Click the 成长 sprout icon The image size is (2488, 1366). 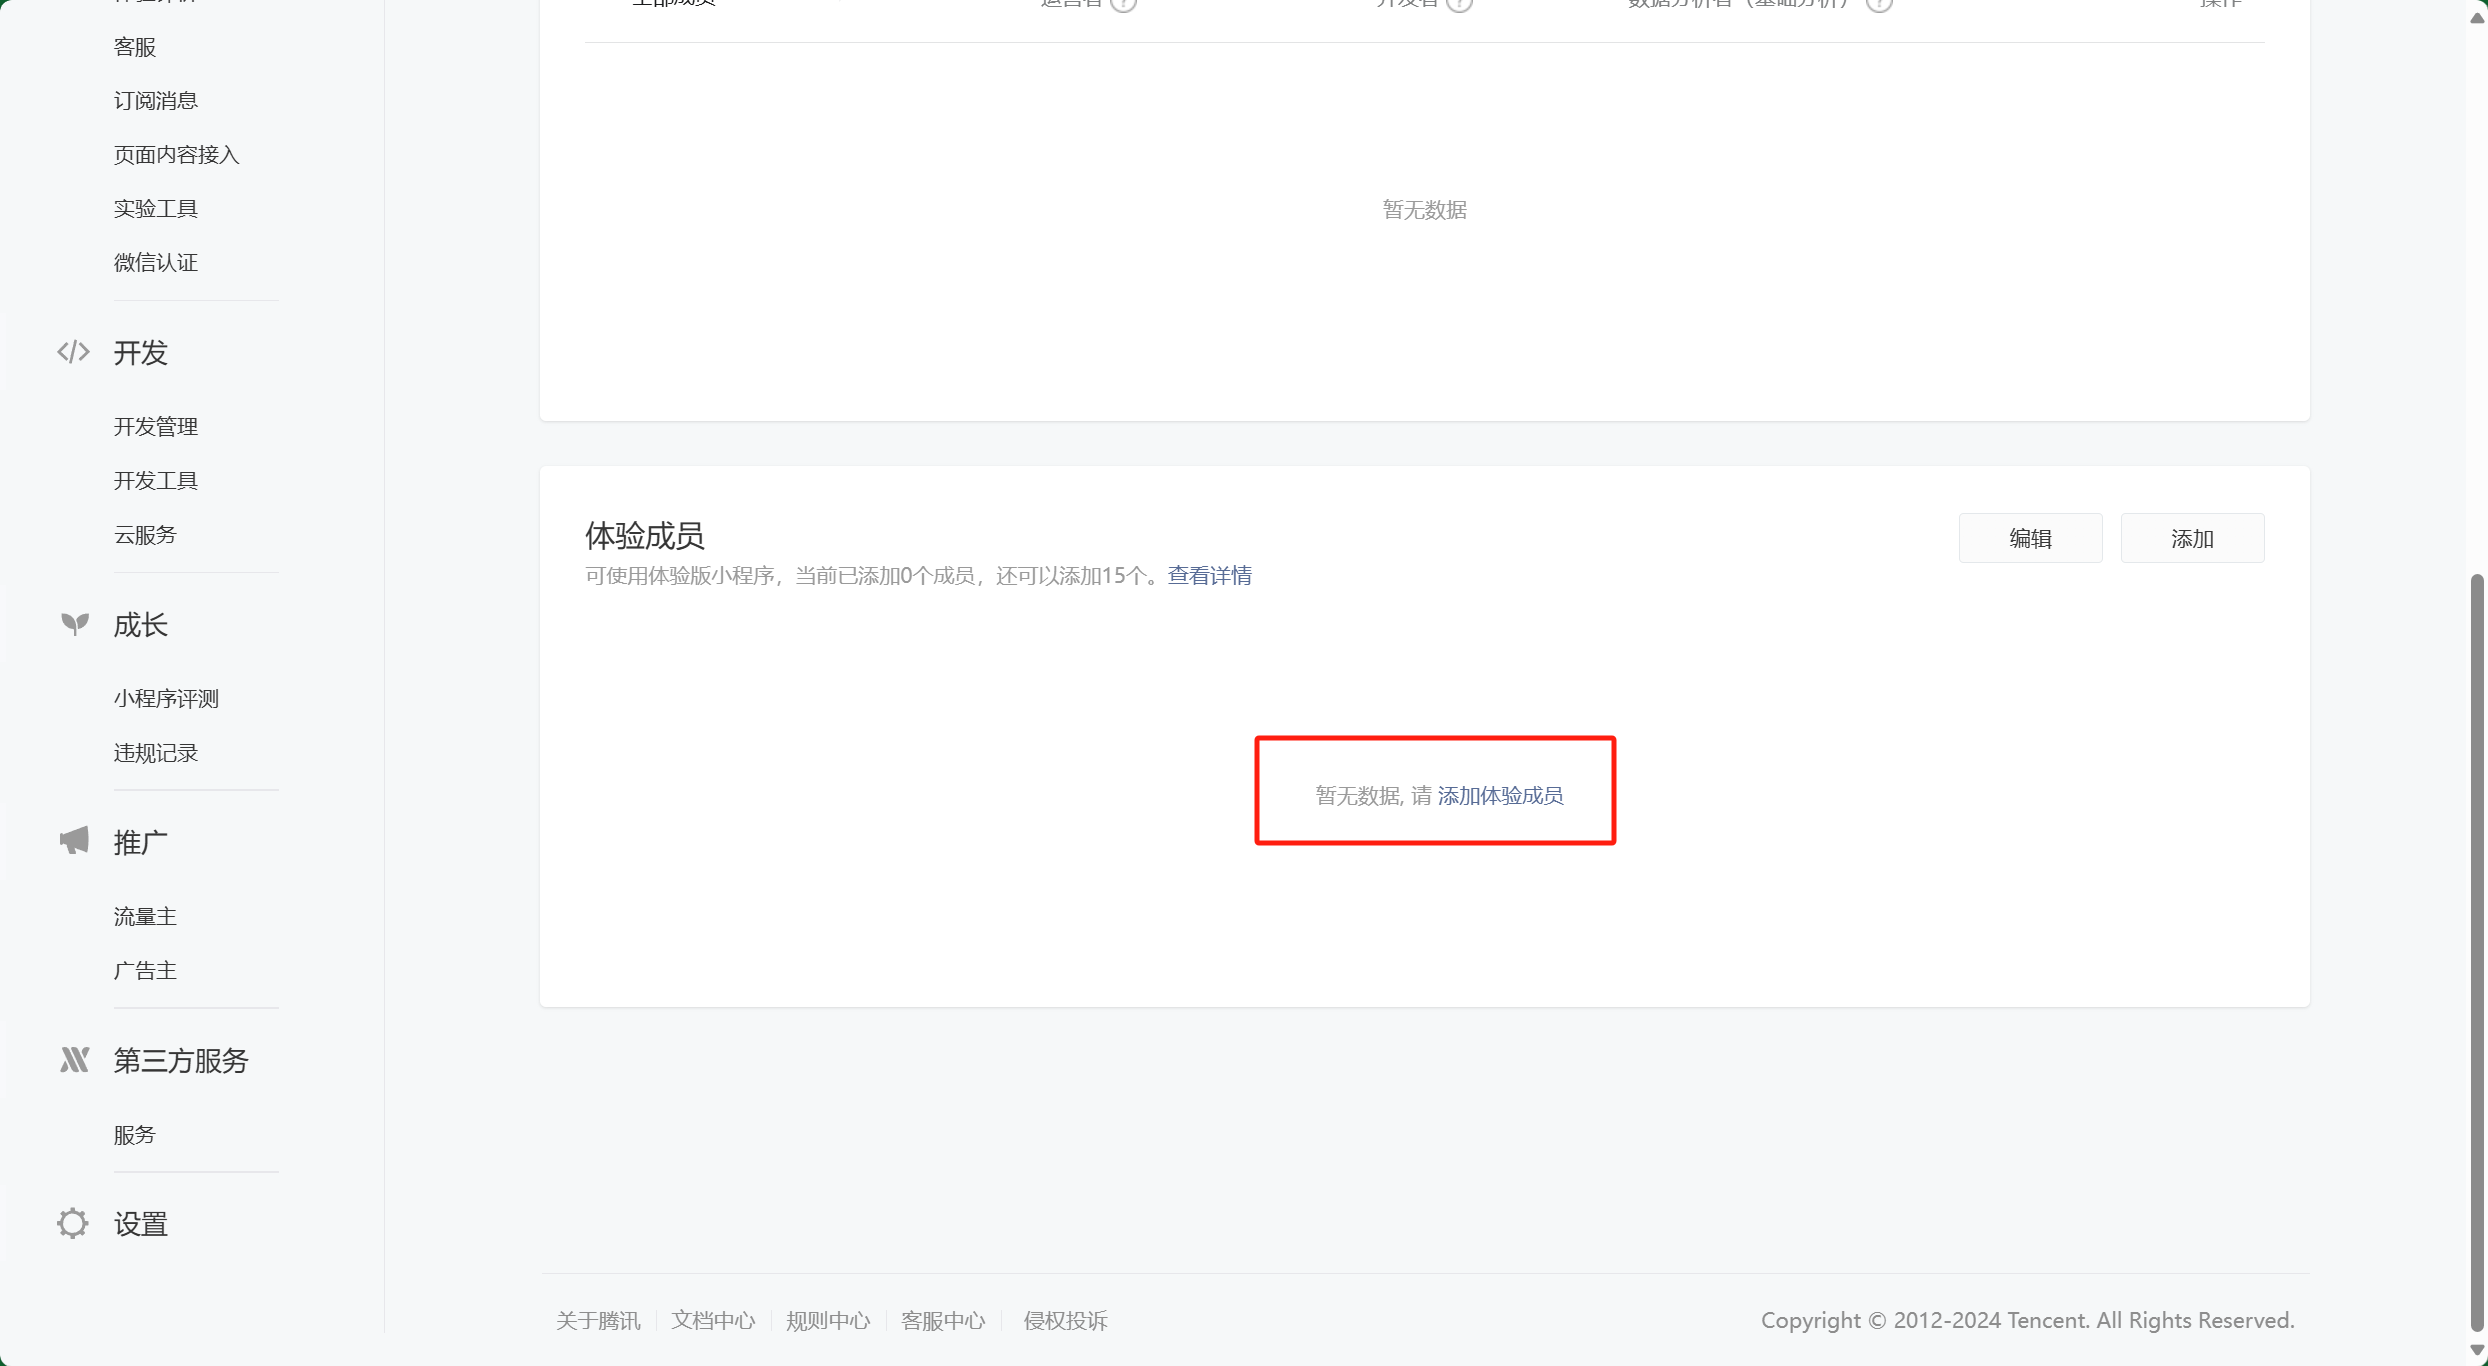[73, 622]
